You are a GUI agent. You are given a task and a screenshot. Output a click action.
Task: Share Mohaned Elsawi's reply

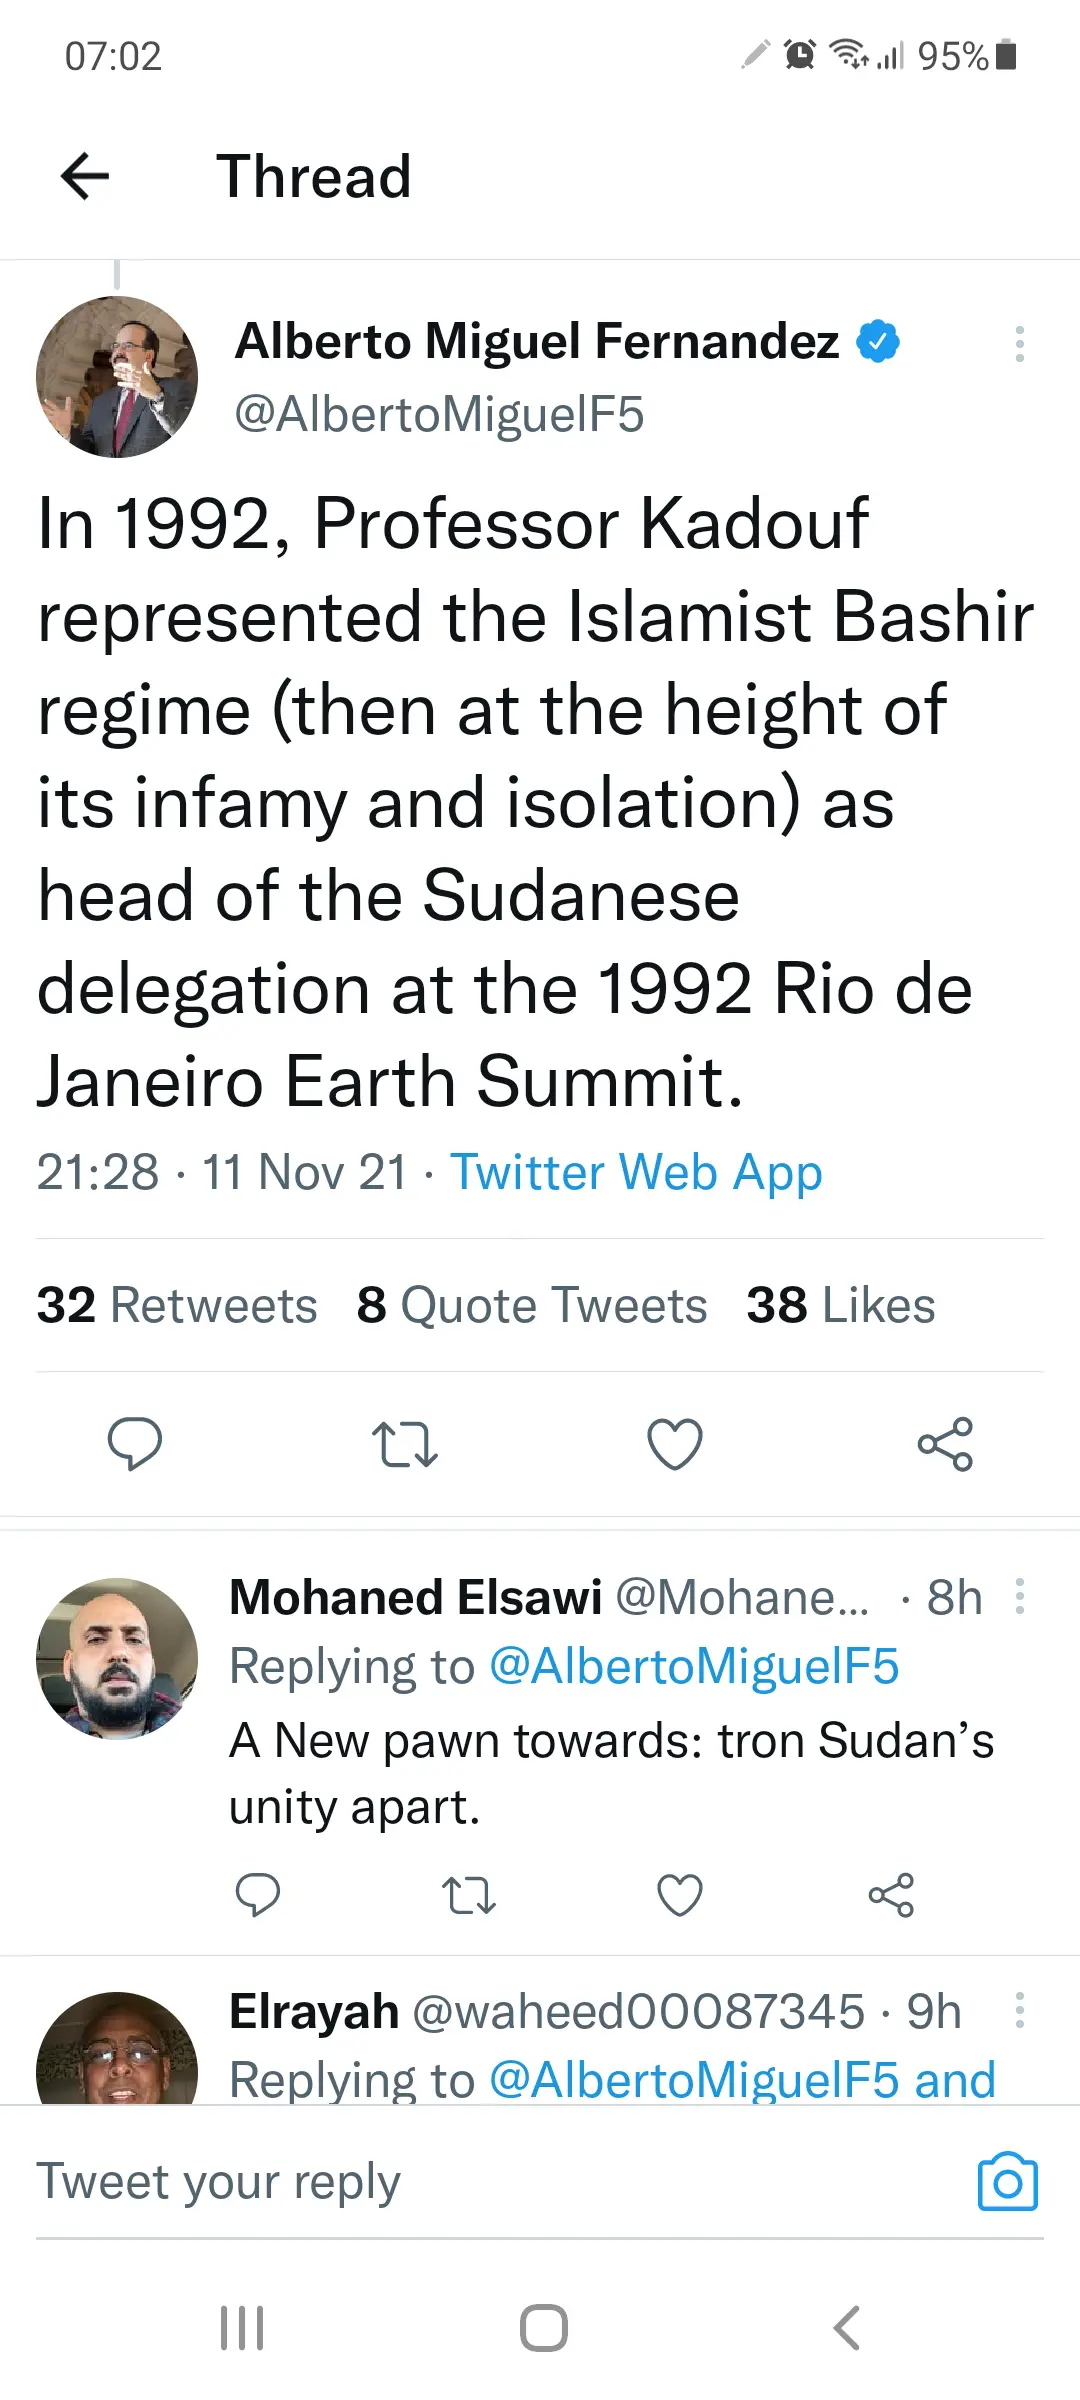click(891, 1895)
